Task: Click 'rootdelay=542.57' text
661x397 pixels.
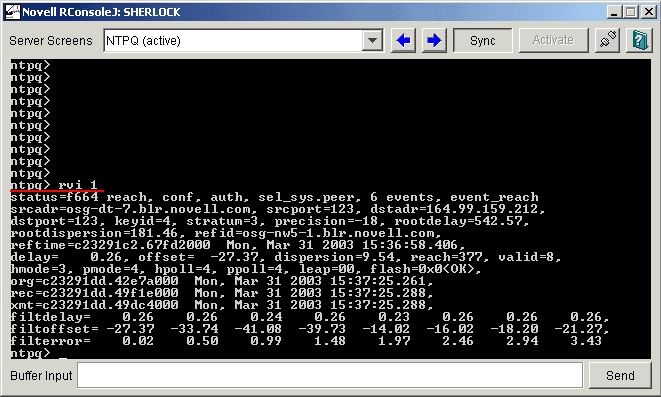Action: pos(460,221)
